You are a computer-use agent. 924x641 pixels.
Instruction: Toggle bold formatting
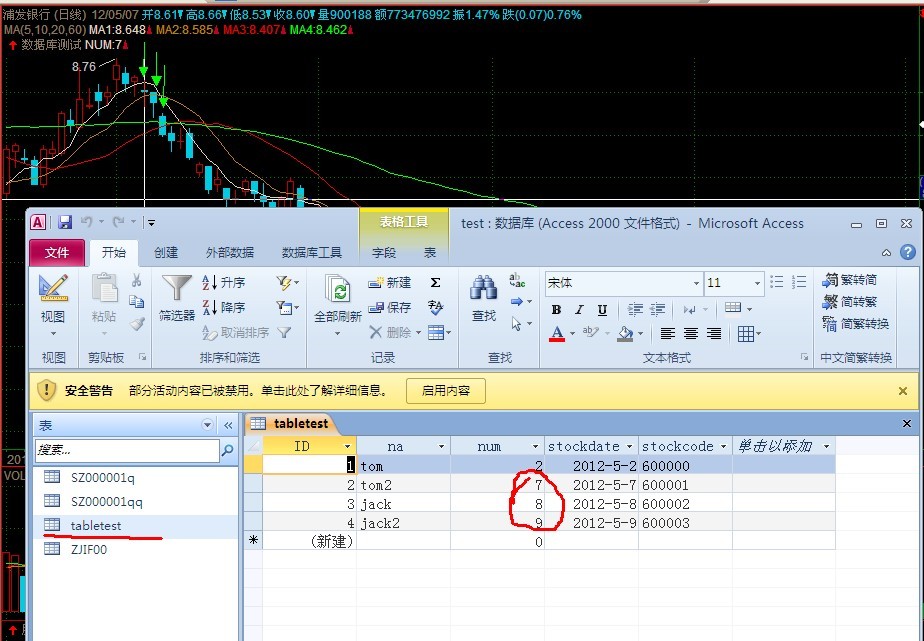click(x=556, y=309)
